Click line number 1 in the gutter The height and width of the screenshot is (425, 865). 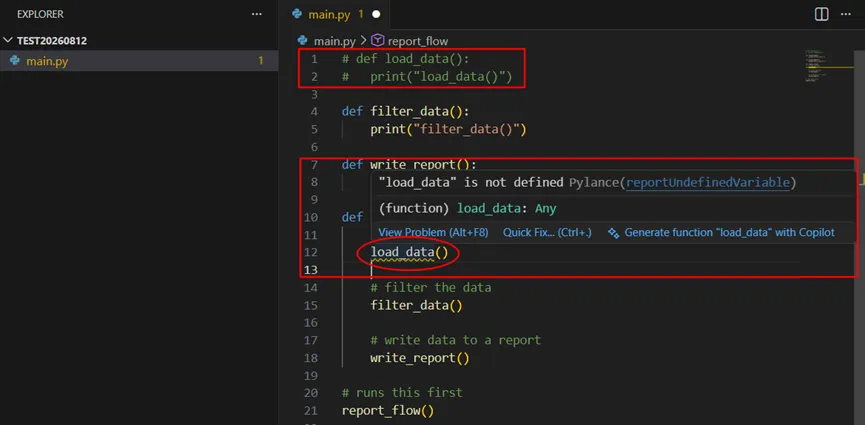[x=314, y=59]
